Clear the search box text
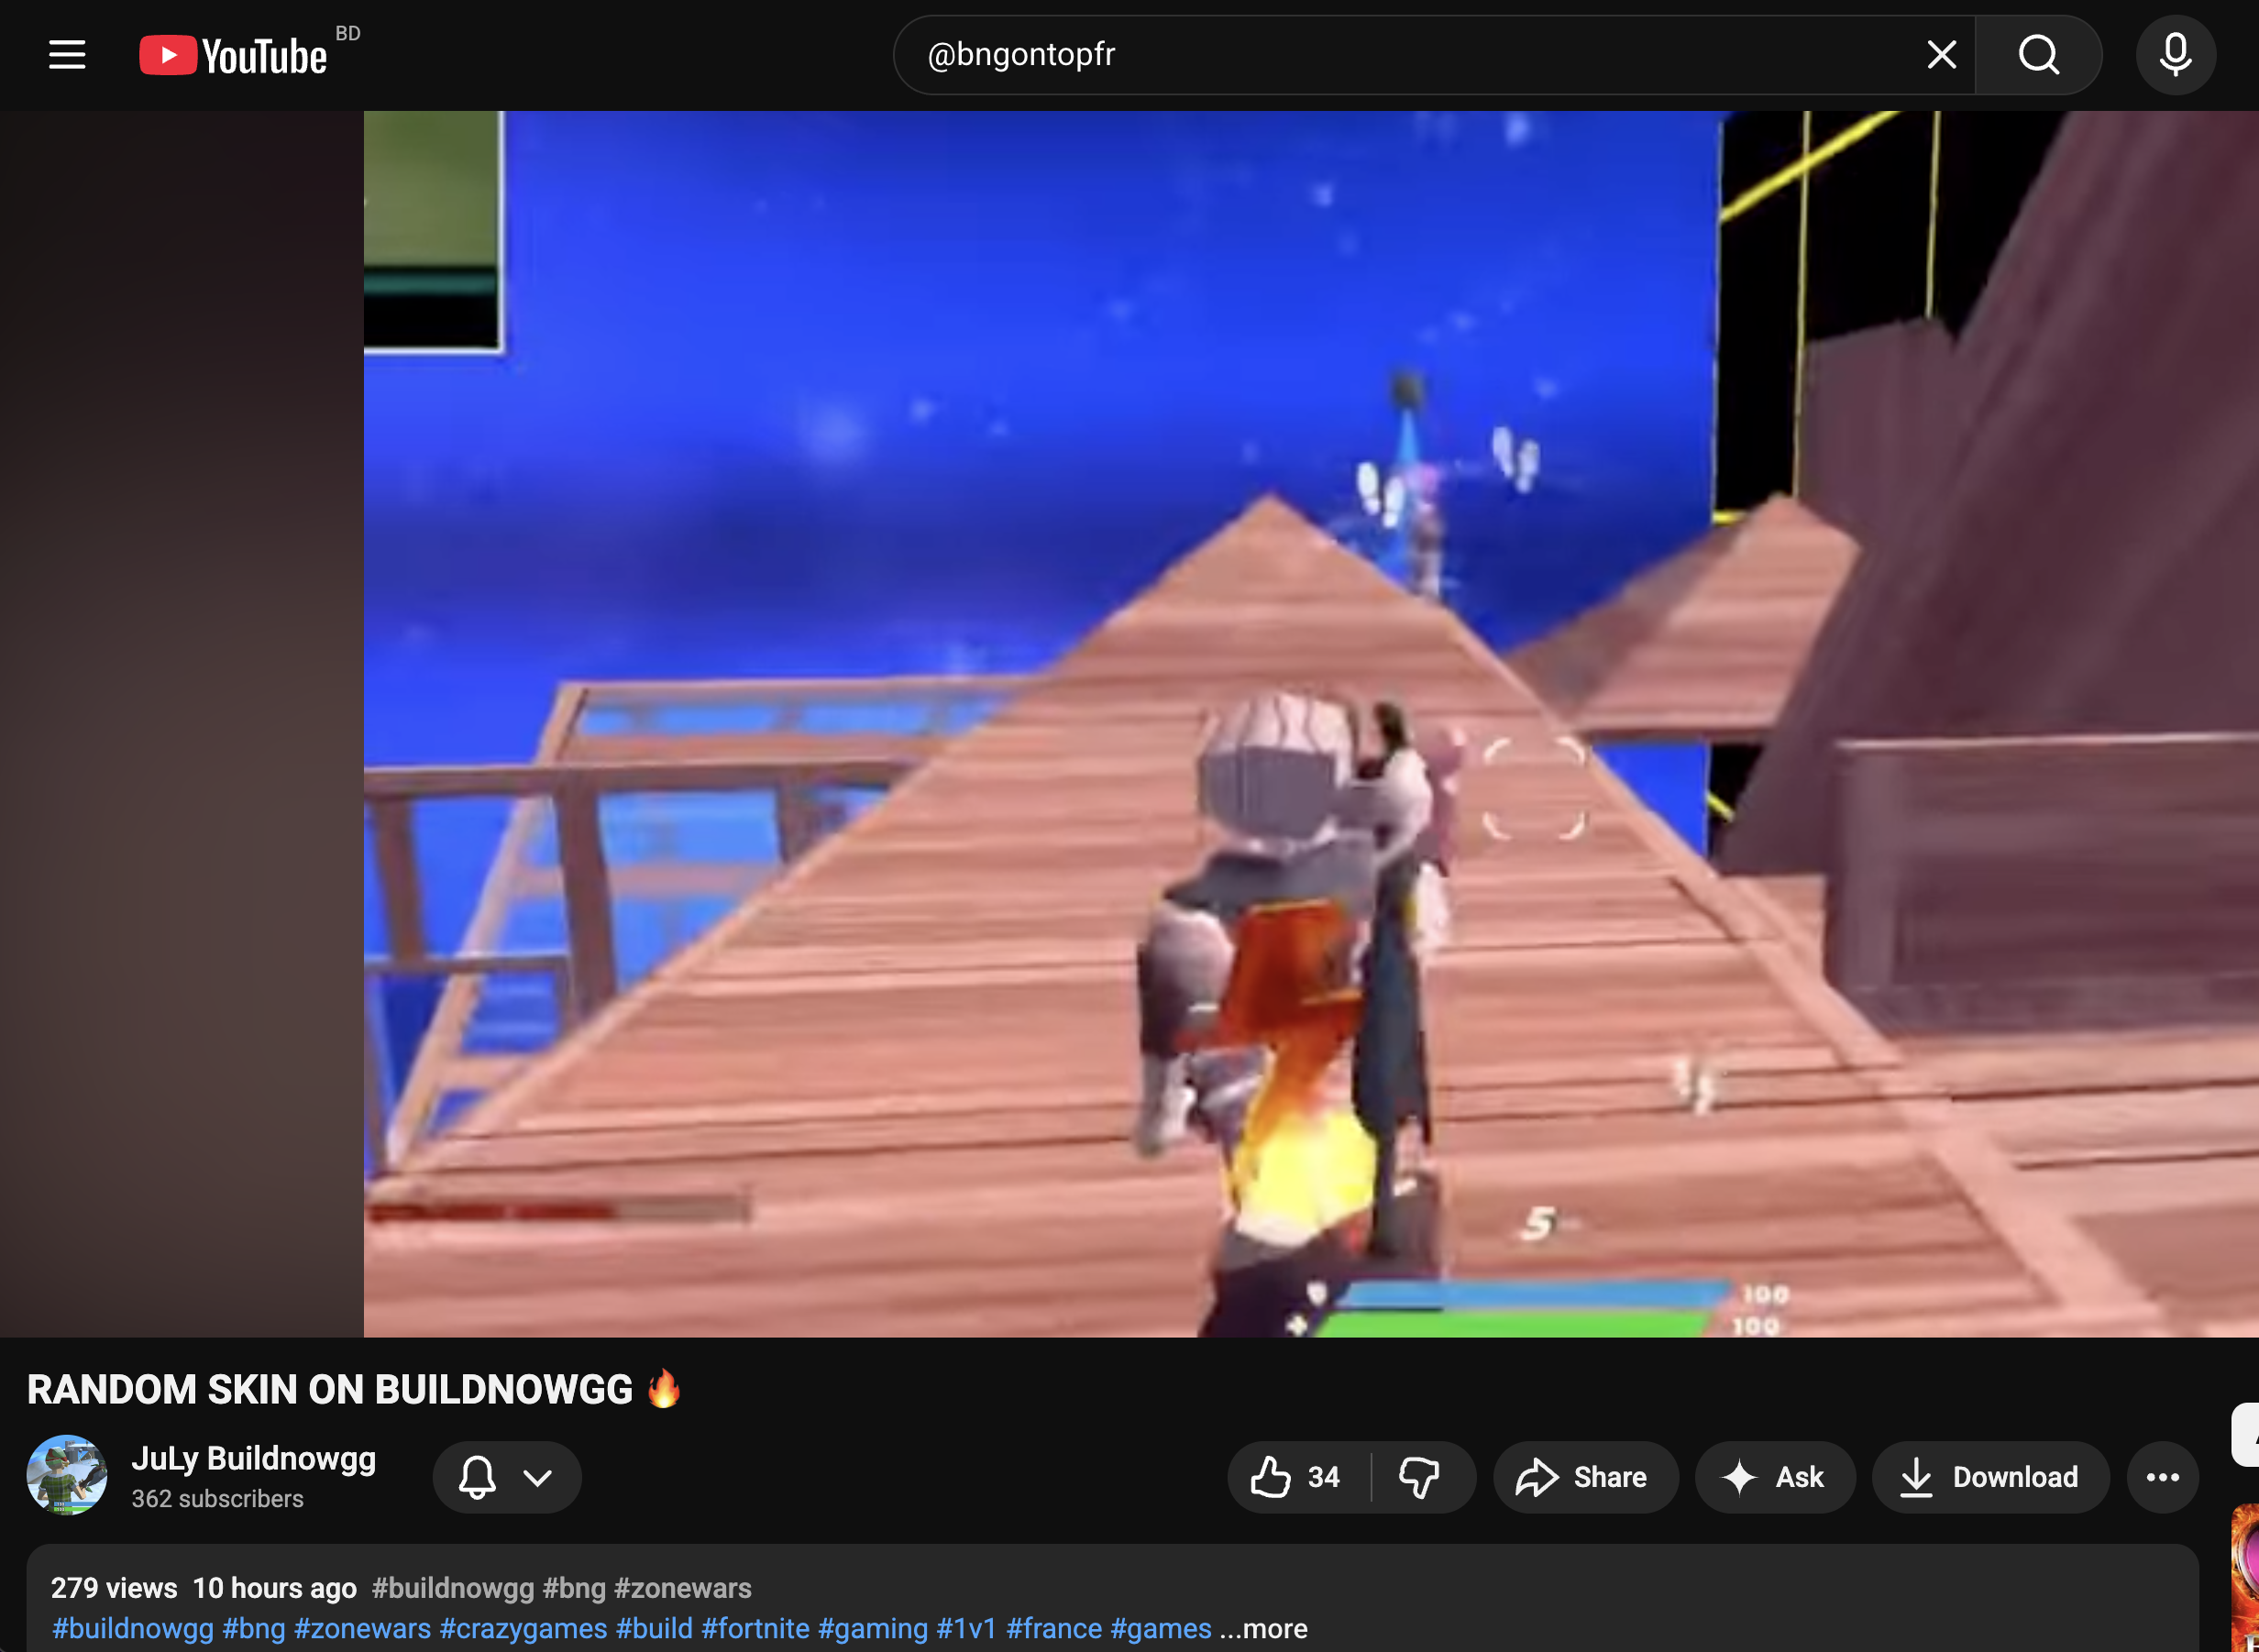Viewport: 2259px width, 1652px height. click(1941, 55)
